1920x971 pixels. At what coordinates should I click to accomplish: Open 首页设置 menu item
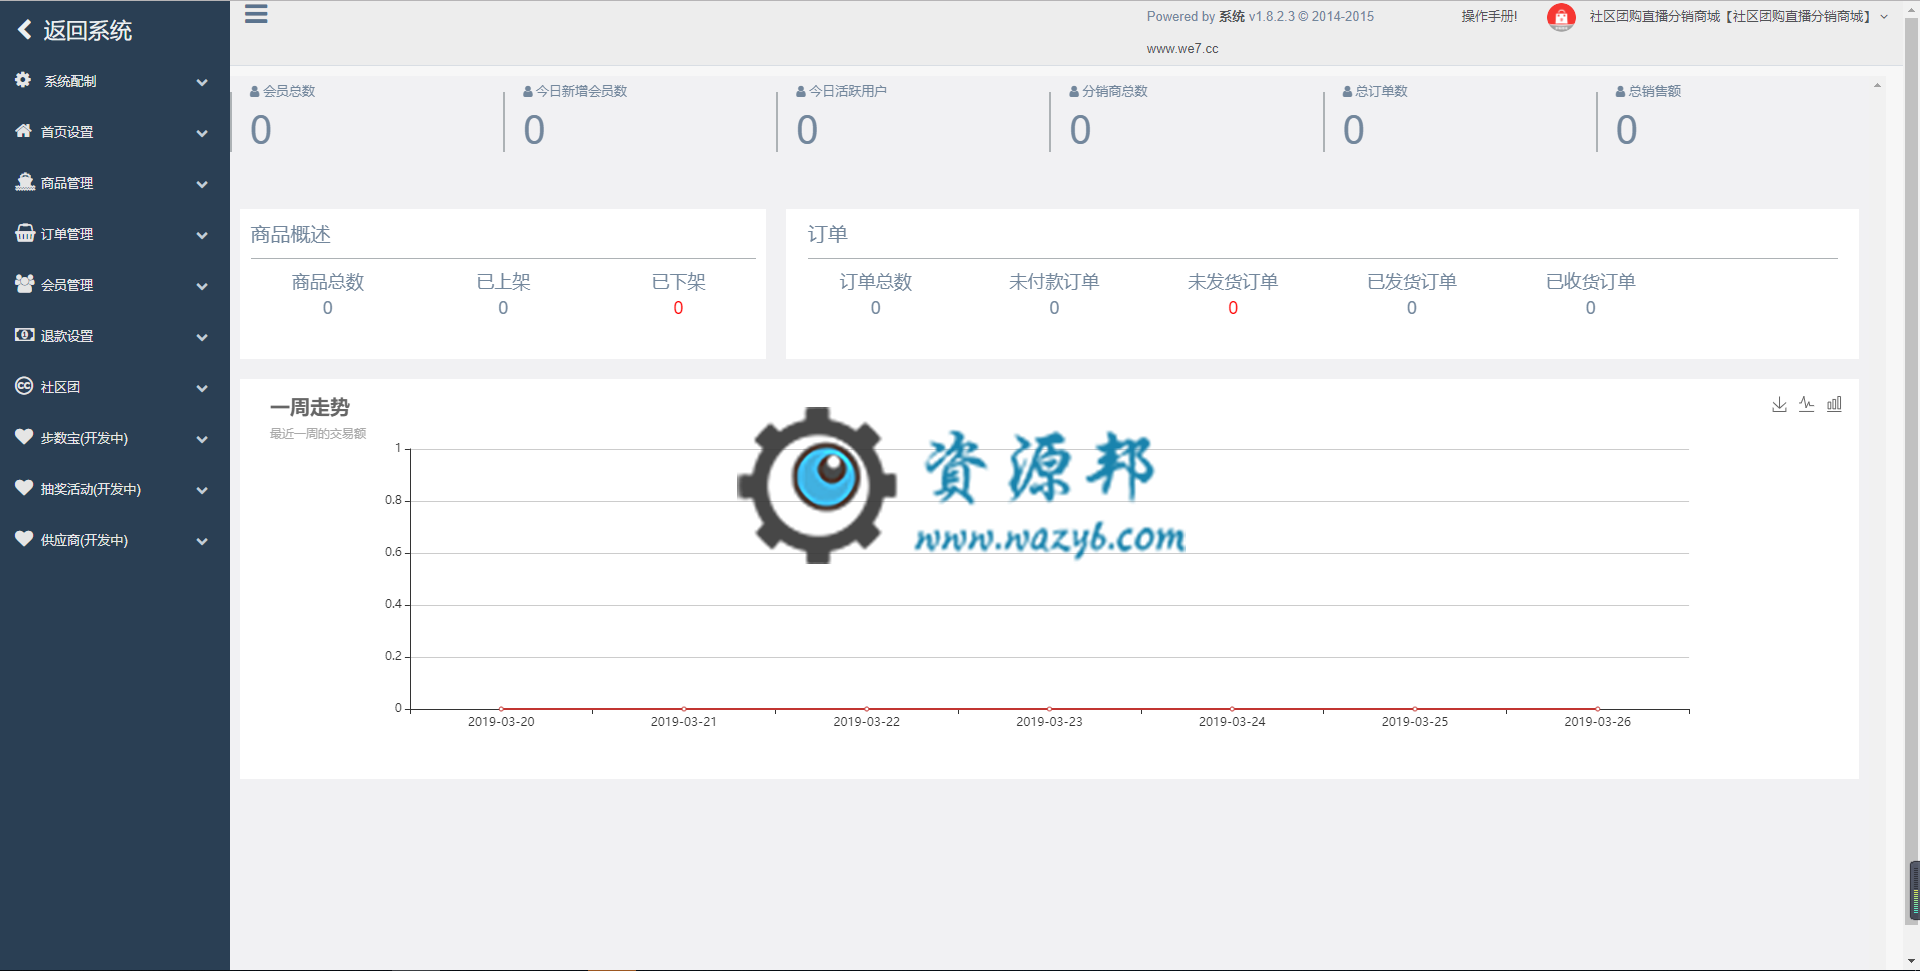[x=114, y=132]
